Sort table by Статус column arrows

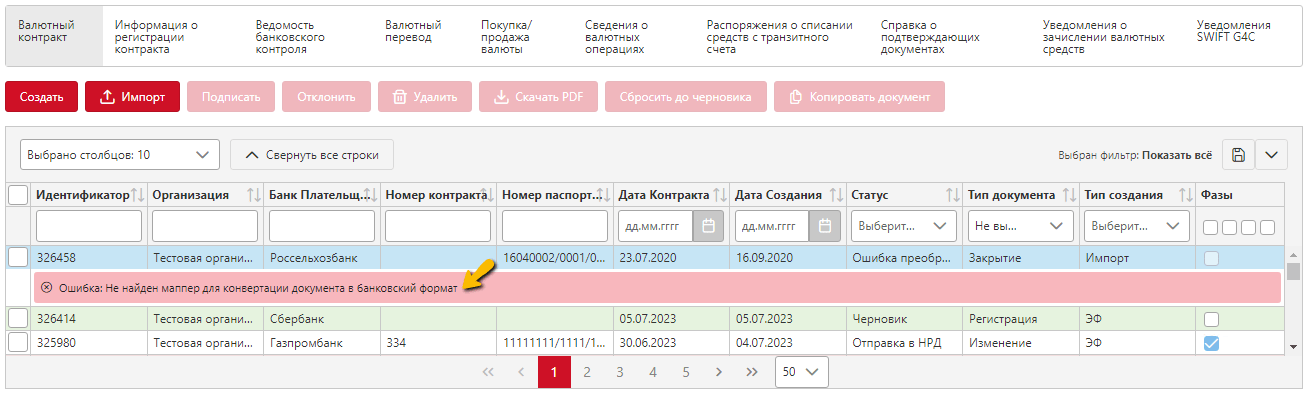[953, 195]
